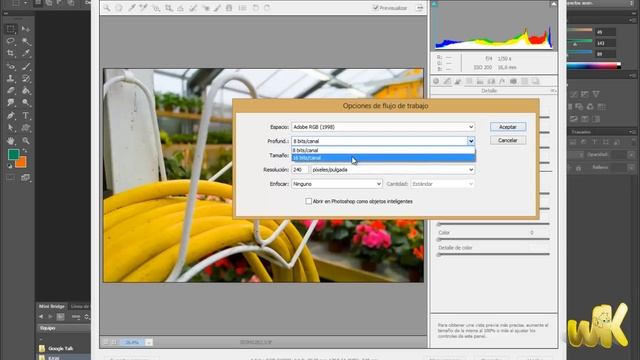Toggle Quick Mask mode
Image resolution: width=640 pixels, height=360 pixels.
point(11,178)
